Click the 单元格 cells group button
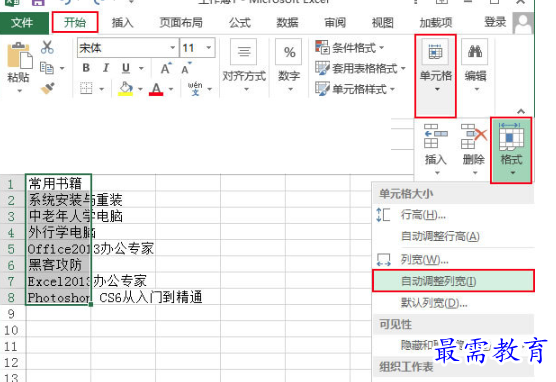 pos(435,76)
